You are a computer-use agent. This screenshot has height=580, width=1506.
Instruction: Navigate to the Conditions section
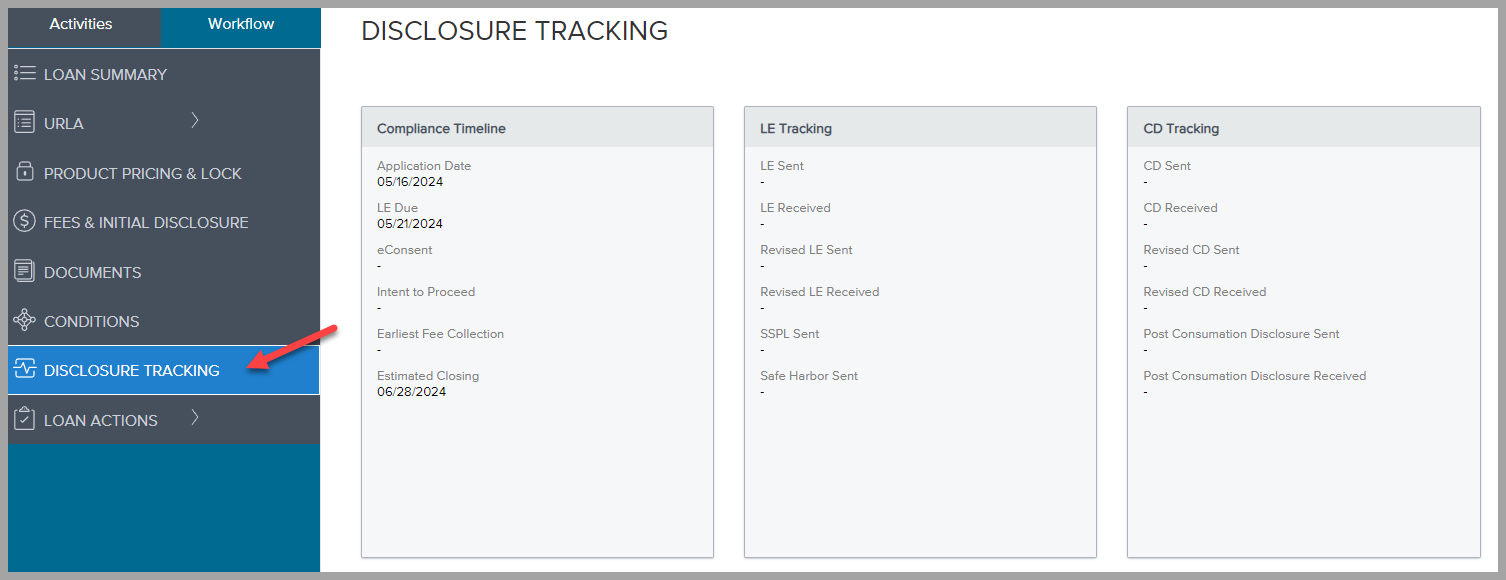(91, 320)
